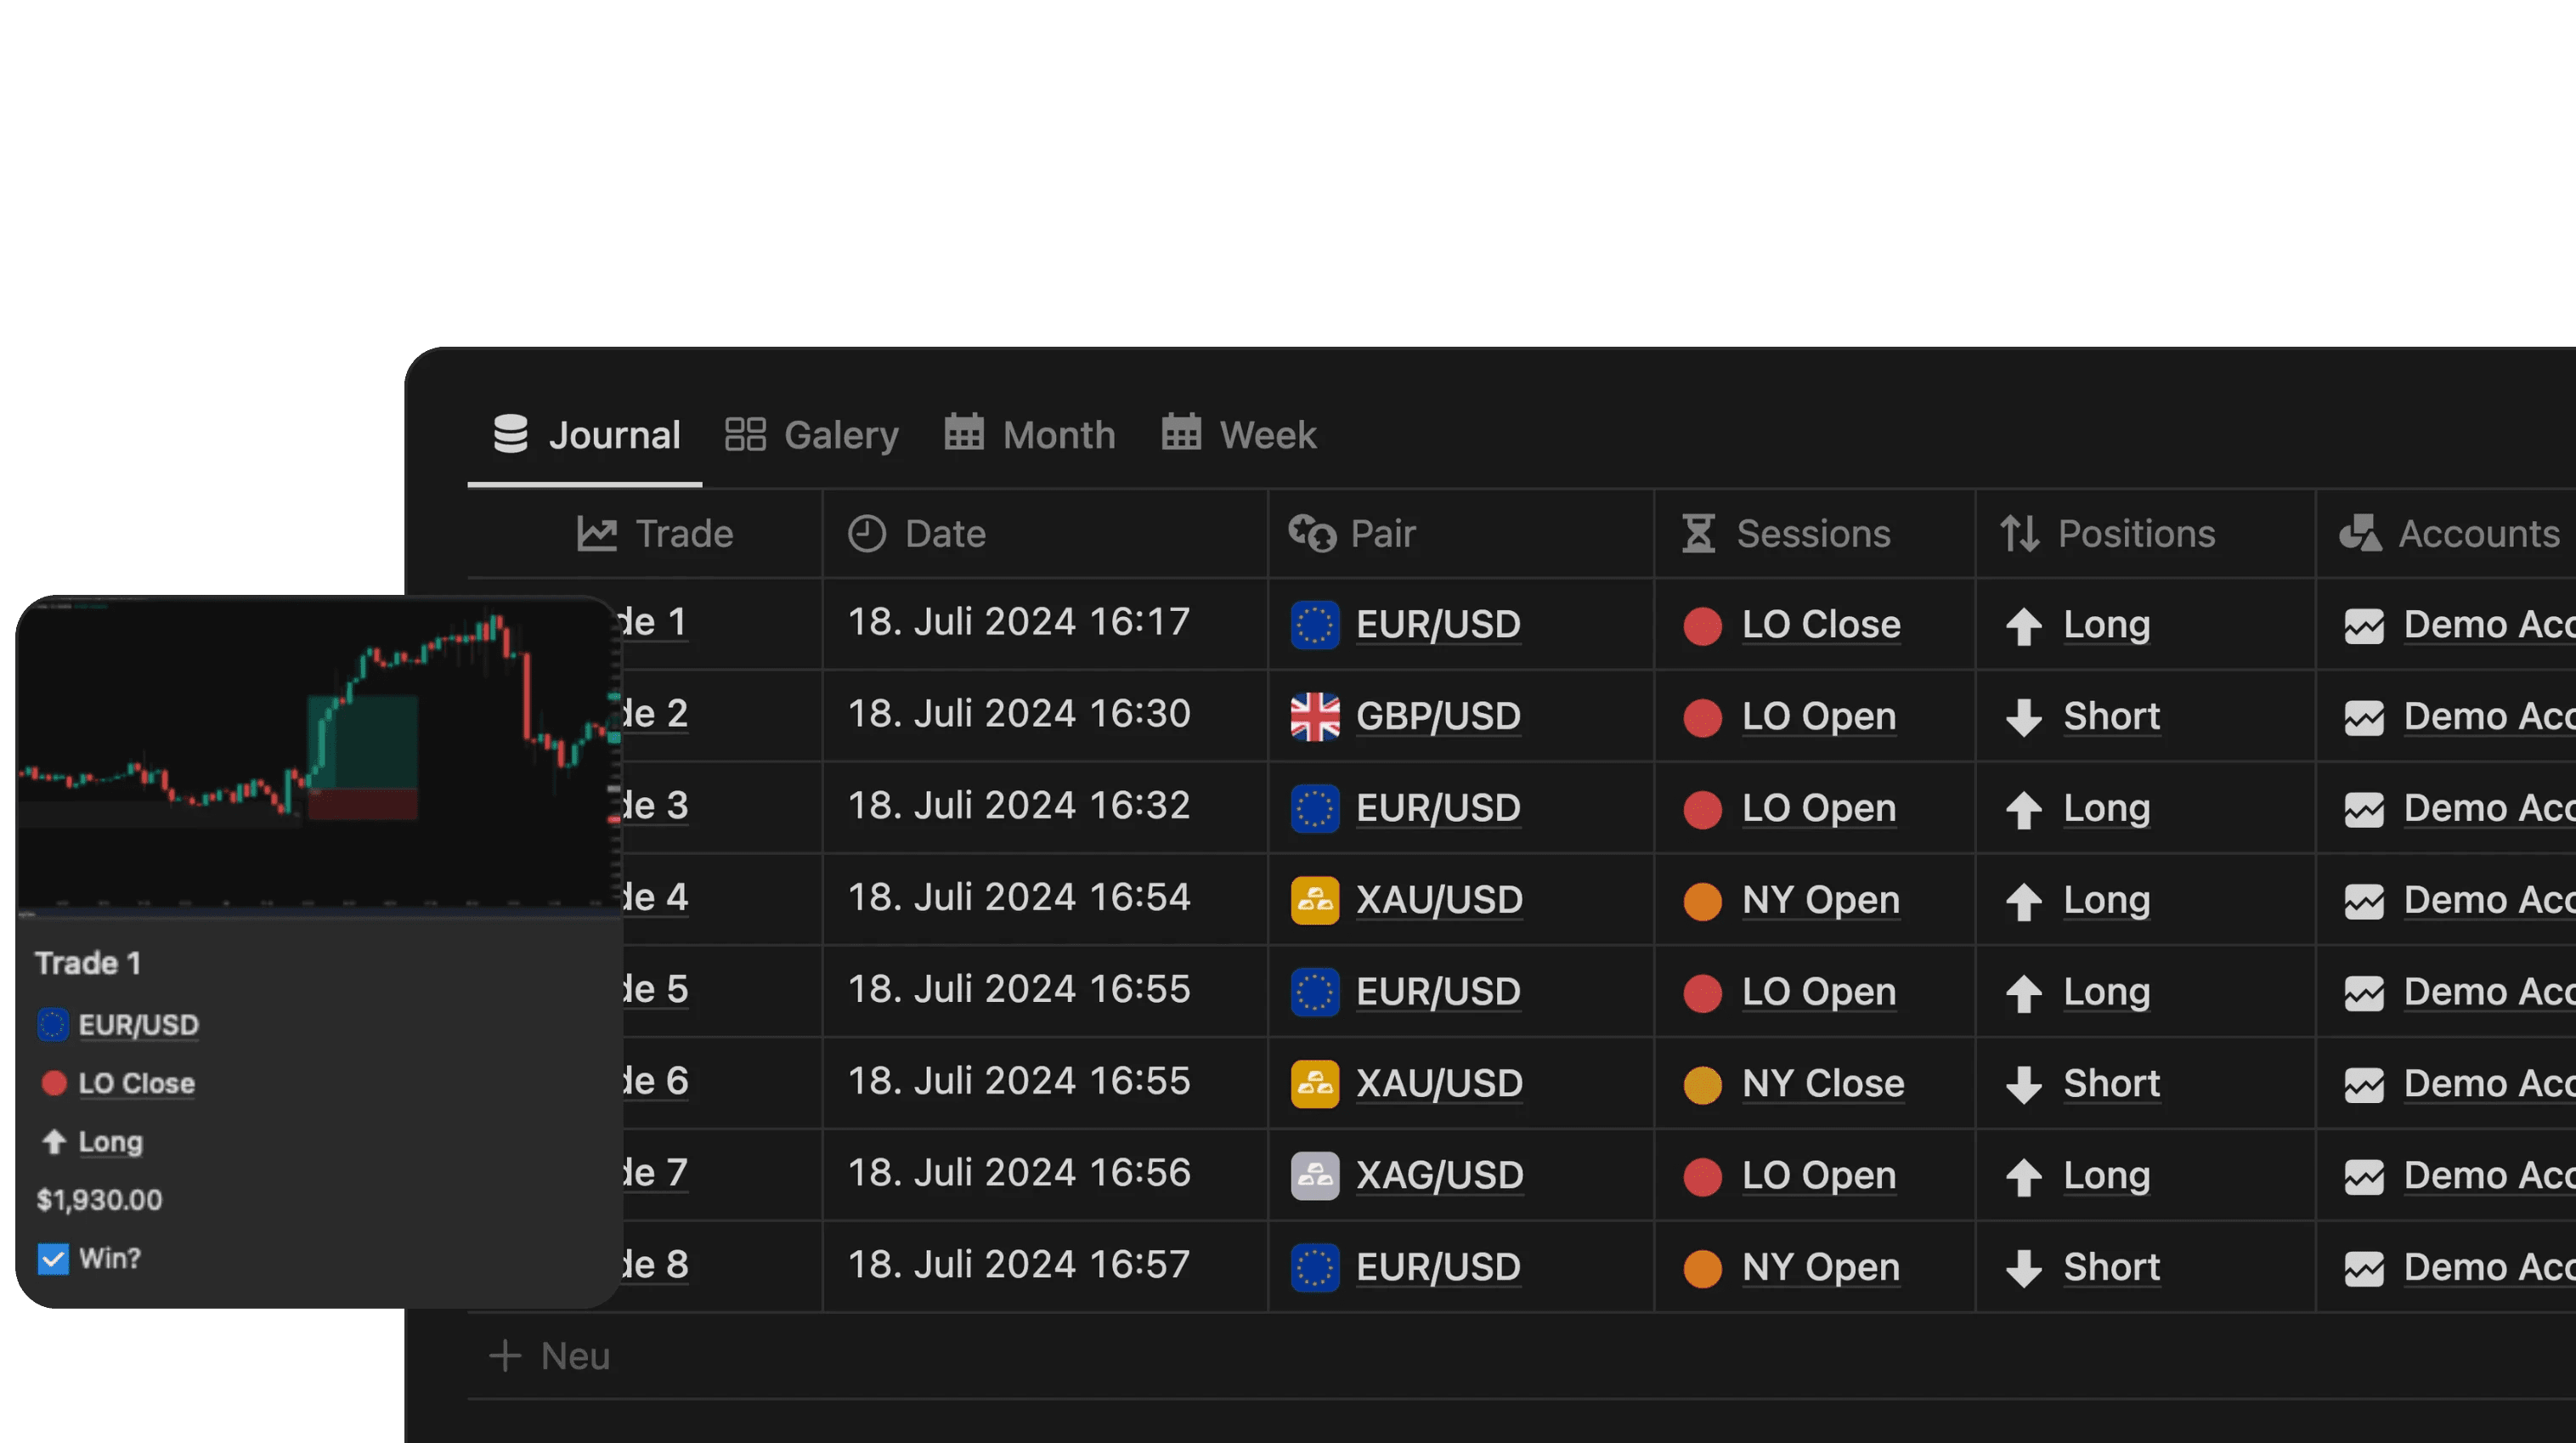Click the Pair column header
Image resolution: width=2576 pixels, height=1443 pixels.
[x=1352, y=533]
